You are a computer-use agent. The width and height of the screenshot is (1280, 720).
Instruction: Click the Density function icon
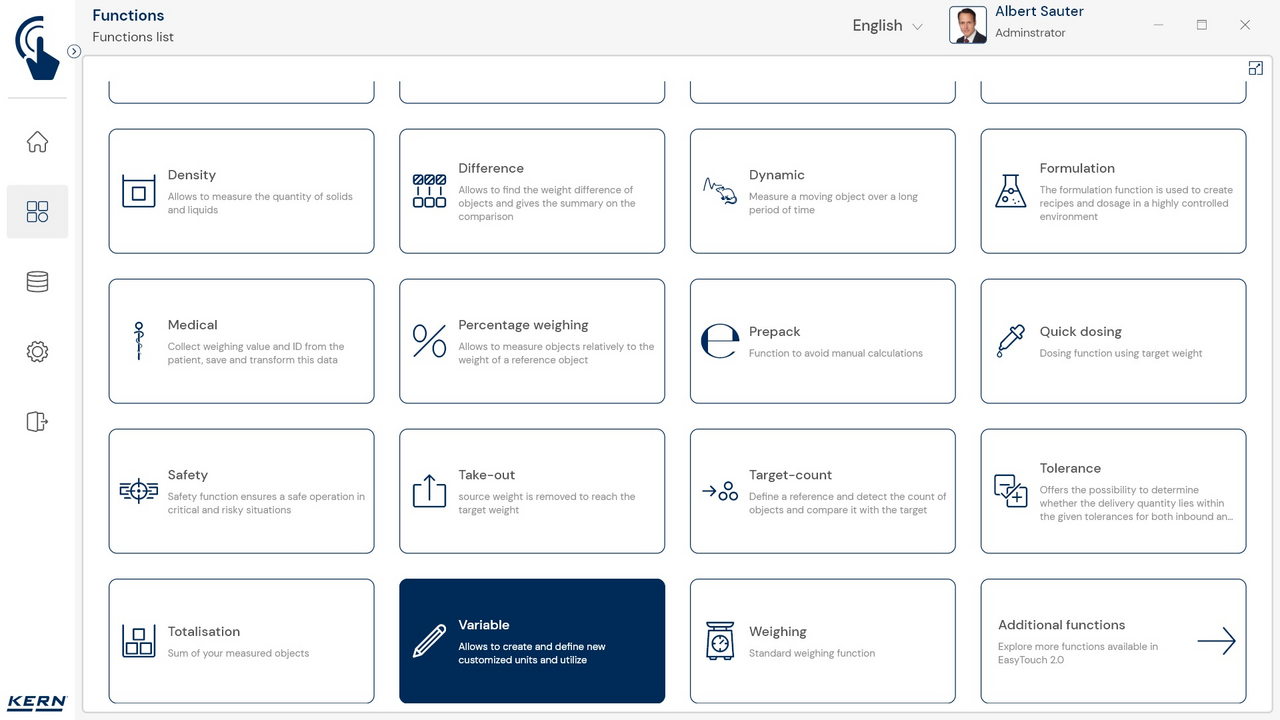[139, 191]
